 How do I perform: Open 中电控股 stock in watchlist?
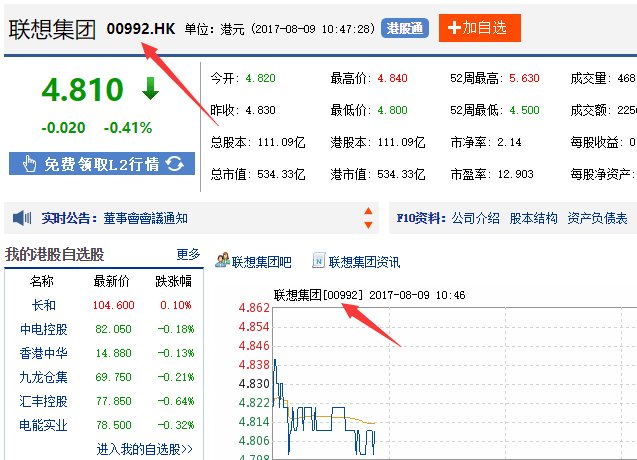click(43, 329)
